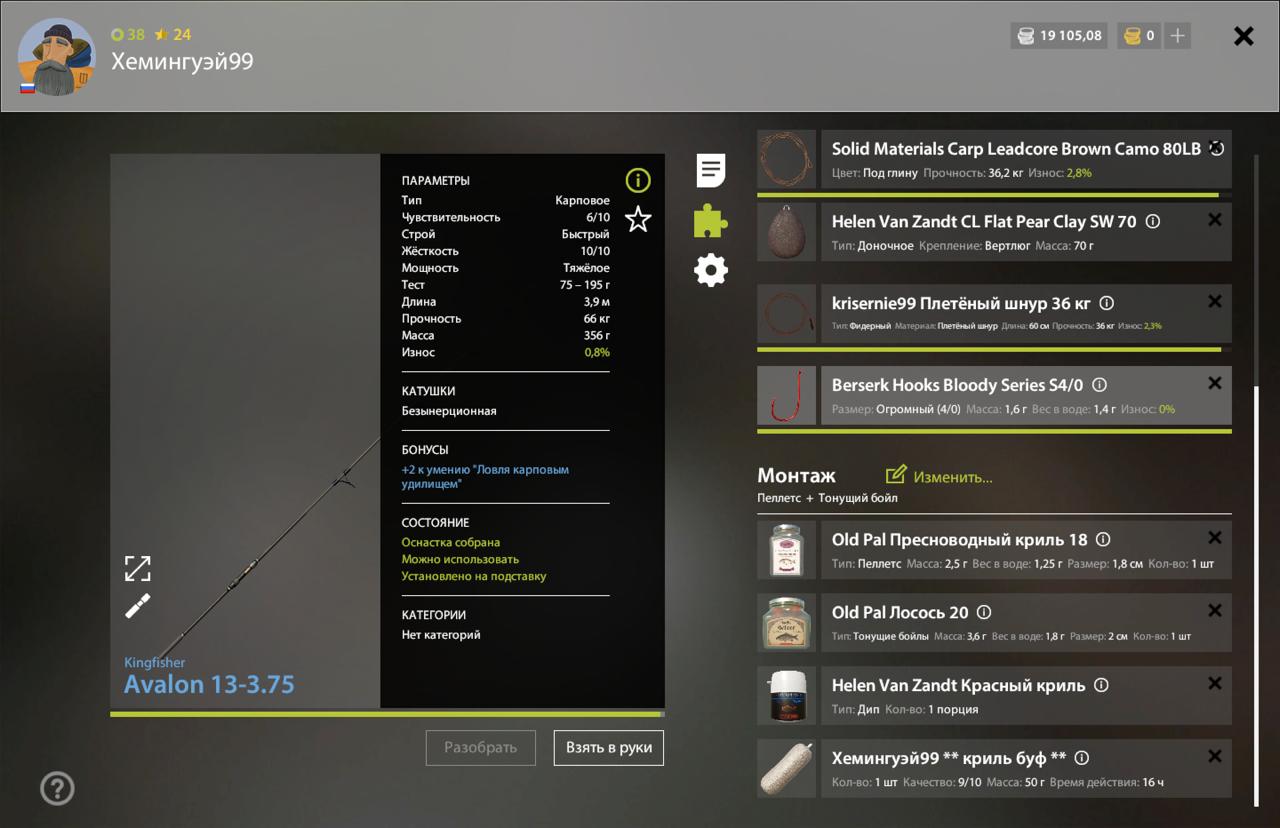Remove the Хемингуэй99 криль буф groundbait
The image size is (1280, 828).
click(1215, 756)
